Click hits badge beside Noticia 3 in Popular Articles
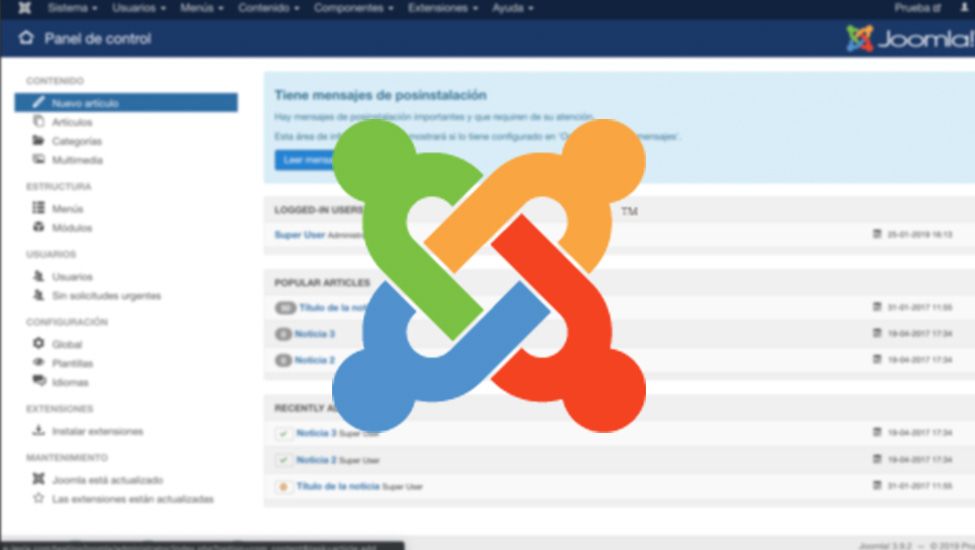This screenshot has width=975, height=550. click(284, 334)
